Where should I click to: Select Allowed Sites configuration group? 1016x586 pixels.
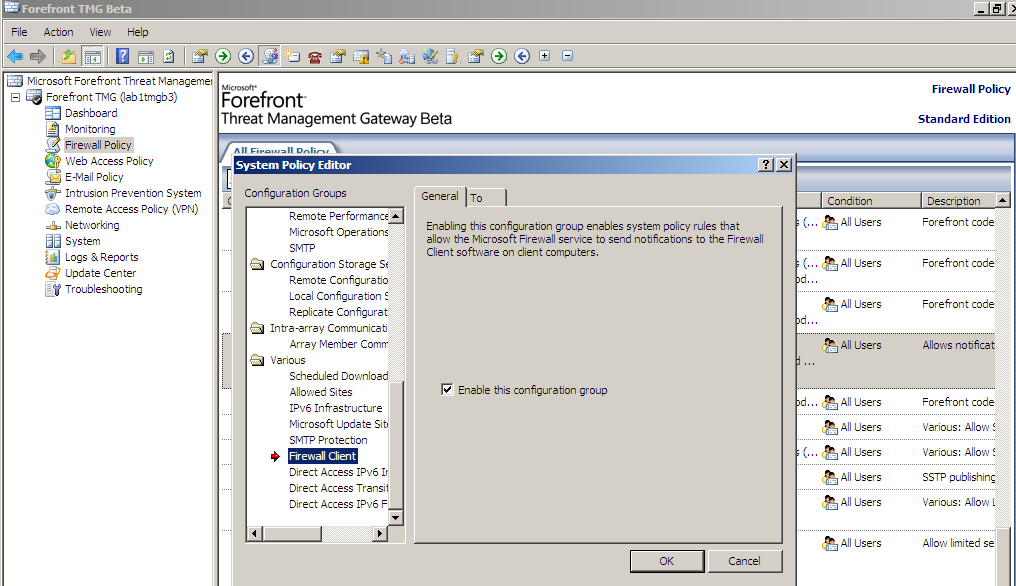321,392
